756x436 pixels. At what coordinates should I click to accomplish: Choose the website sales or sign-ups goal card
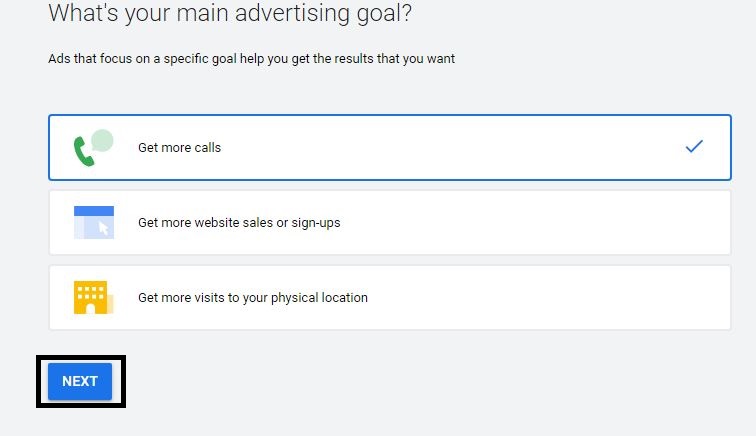(x=390, y=222)
